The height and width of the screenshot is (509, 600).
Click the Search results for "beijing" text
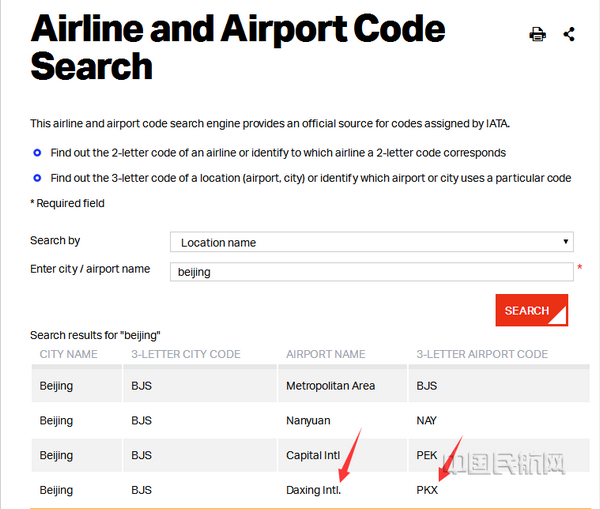(95, 334)
